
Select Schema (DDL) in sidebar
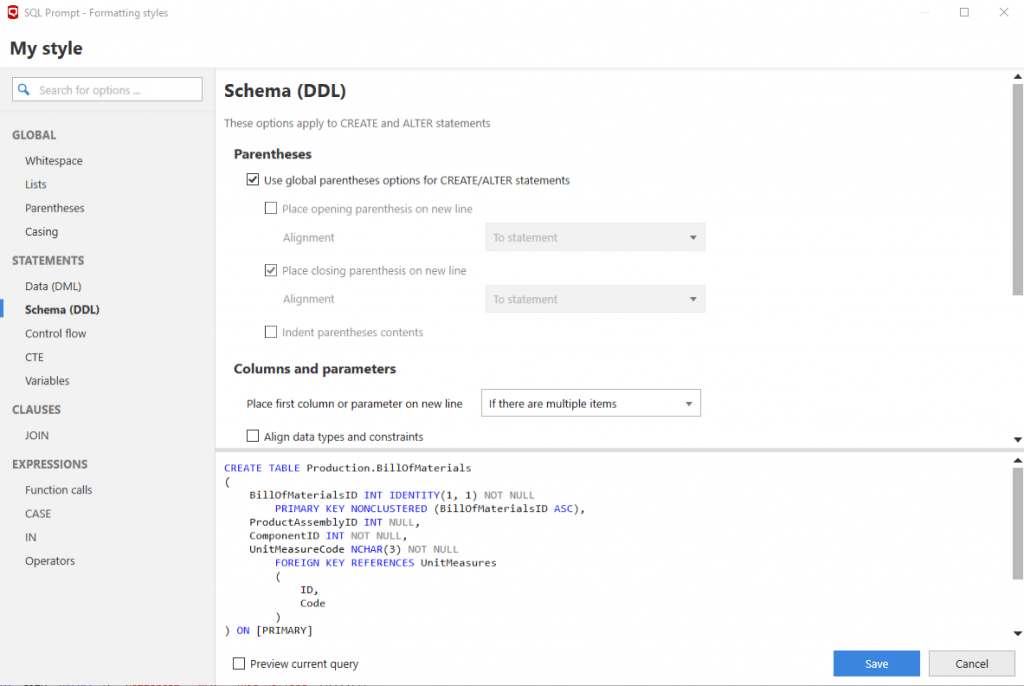tap(62, 310)
